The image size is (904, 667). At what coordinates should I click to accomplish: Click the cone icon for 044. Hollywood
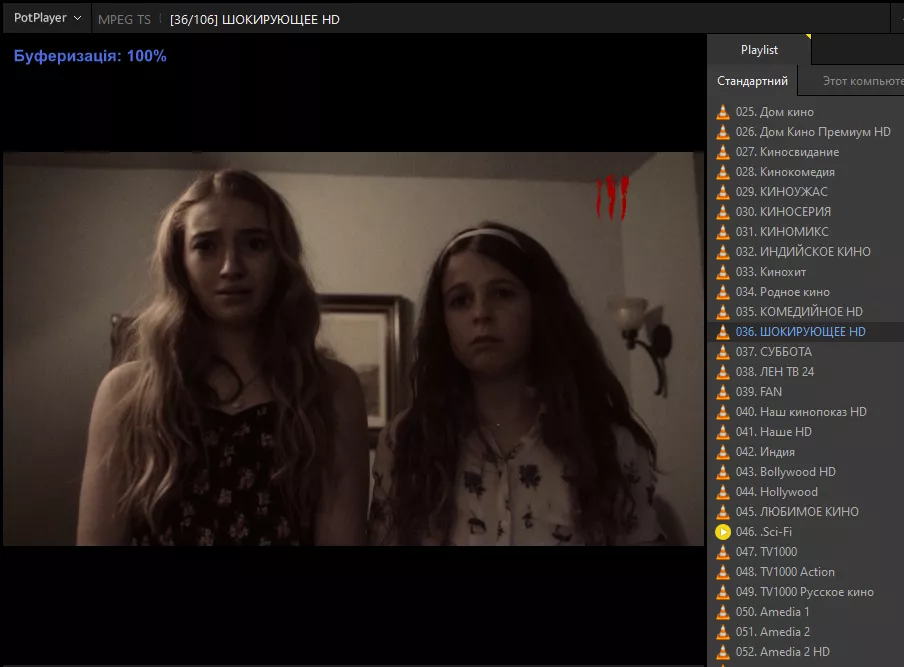pyautogui.click(x=722, y=492)
